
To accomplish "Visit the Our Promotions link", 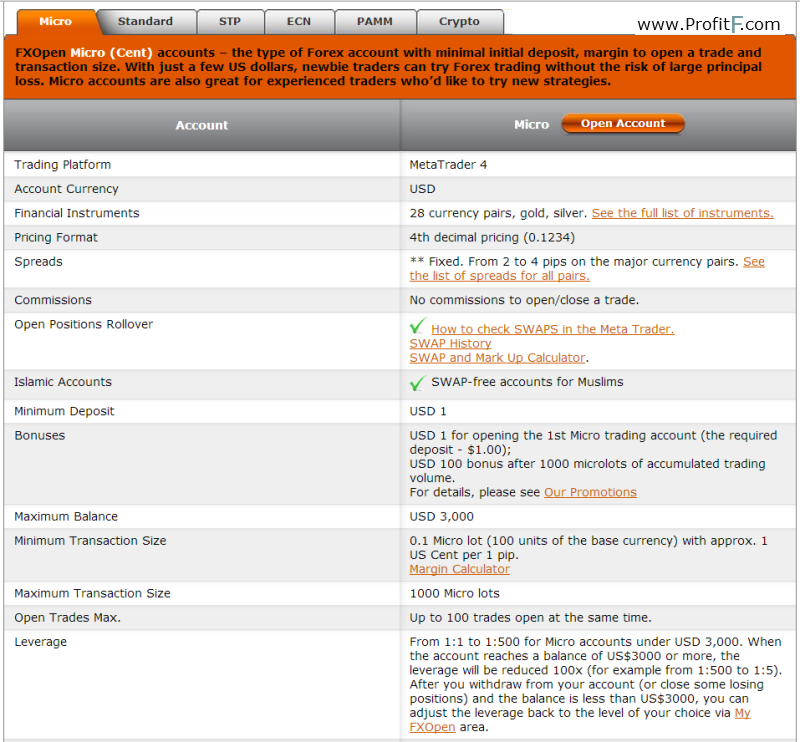I will (590, 492).
